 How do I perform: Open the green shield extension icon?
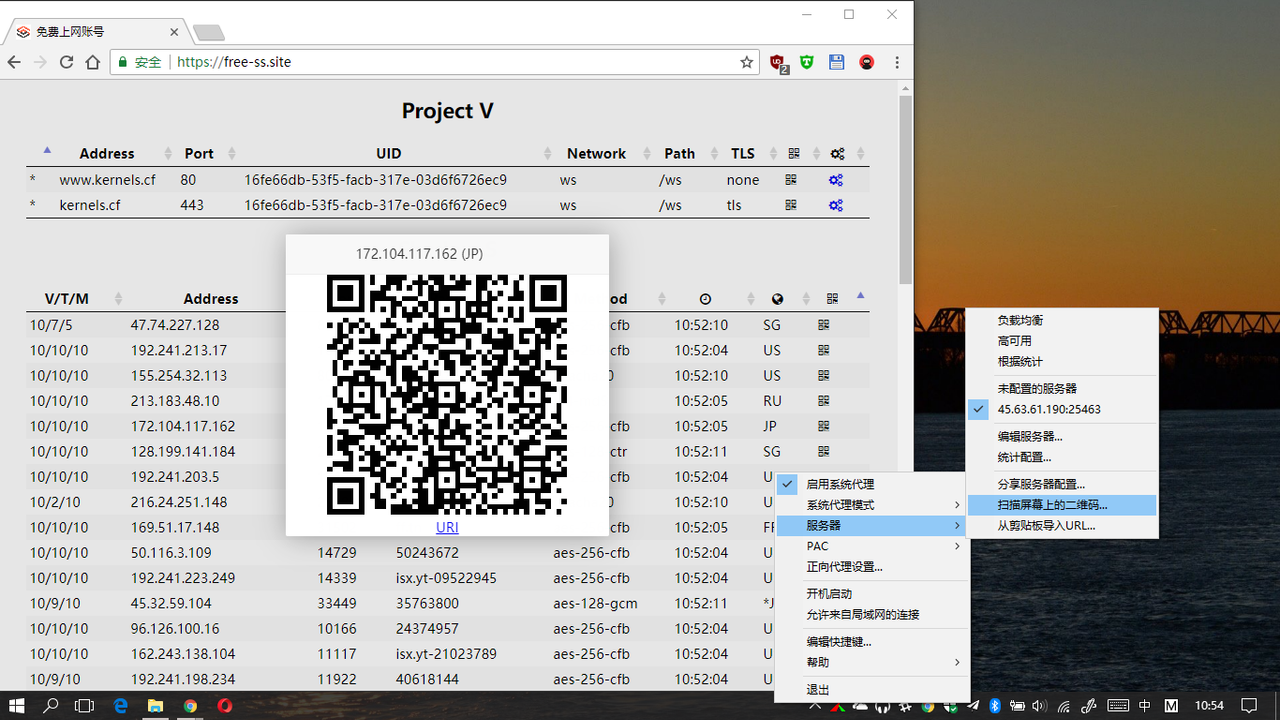[x=807, y=62]
